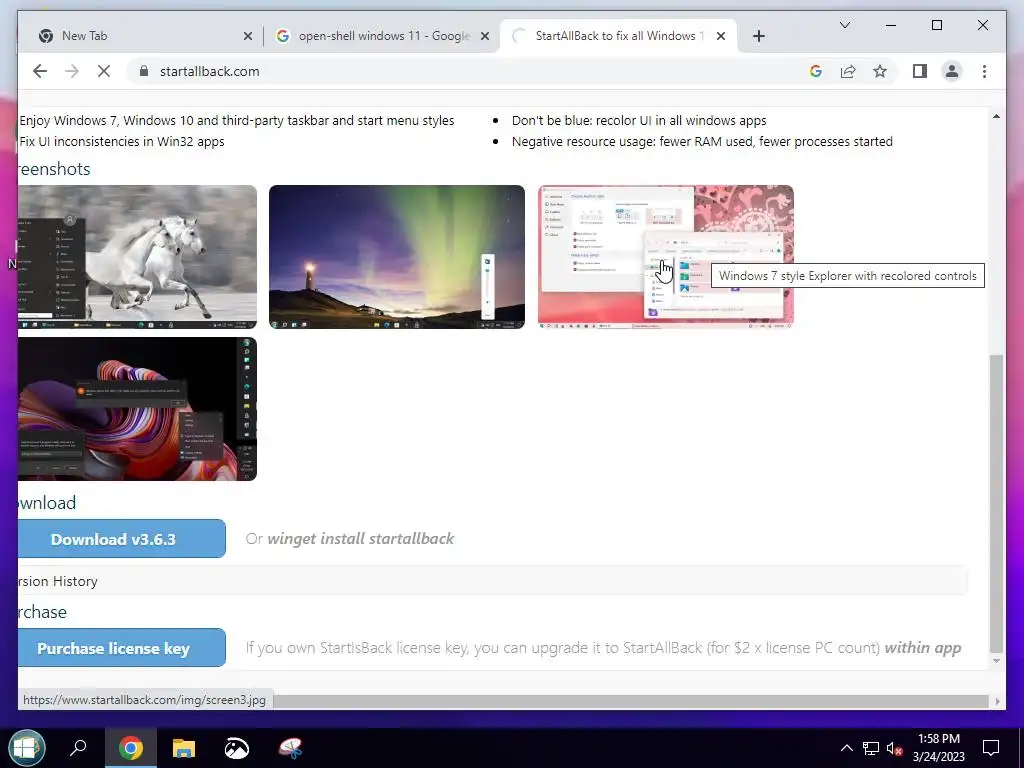1024x768 pixels.
Task: Open File Explorer from taskbar
Action: [x=184, y=748]
